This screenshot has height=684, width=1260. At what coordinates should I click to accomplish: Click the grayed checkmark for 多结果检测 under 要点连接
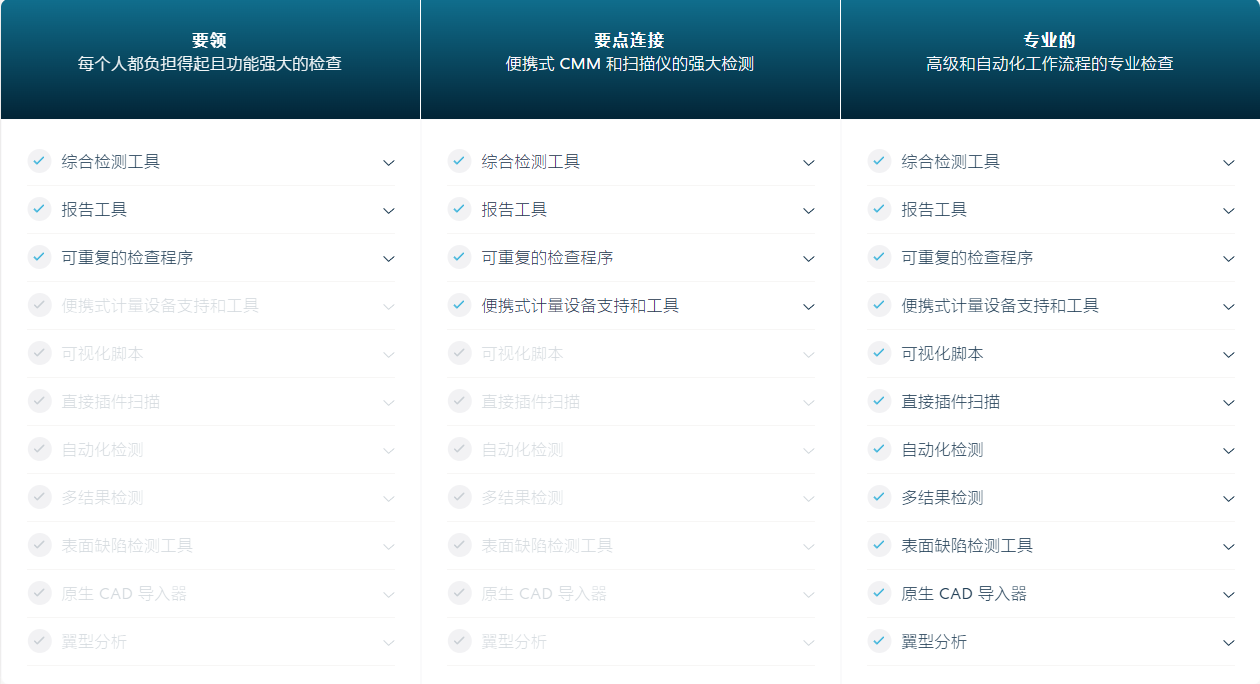(x=460, y=498)
